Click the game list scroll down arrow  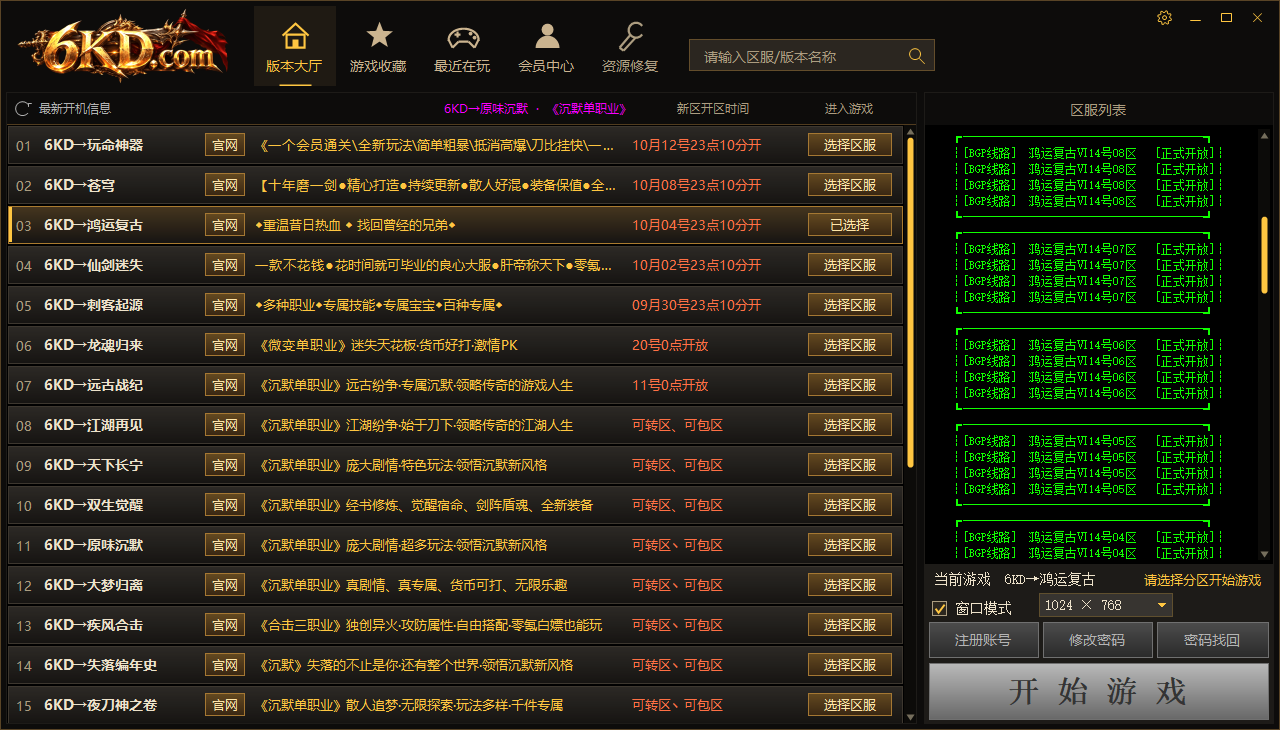[910, 717]
